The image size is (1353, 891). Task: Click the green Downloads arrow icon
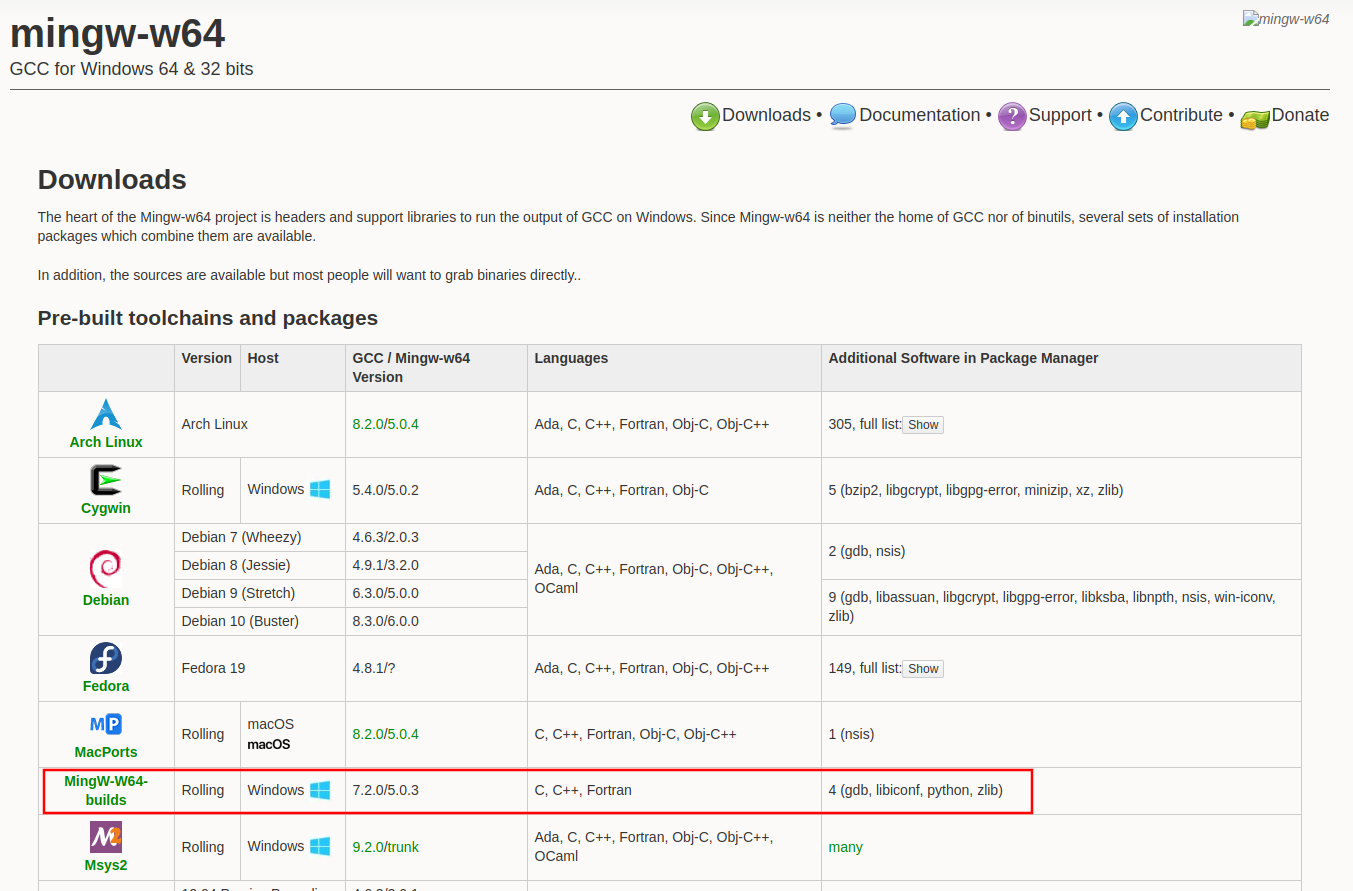coord(705,117)
